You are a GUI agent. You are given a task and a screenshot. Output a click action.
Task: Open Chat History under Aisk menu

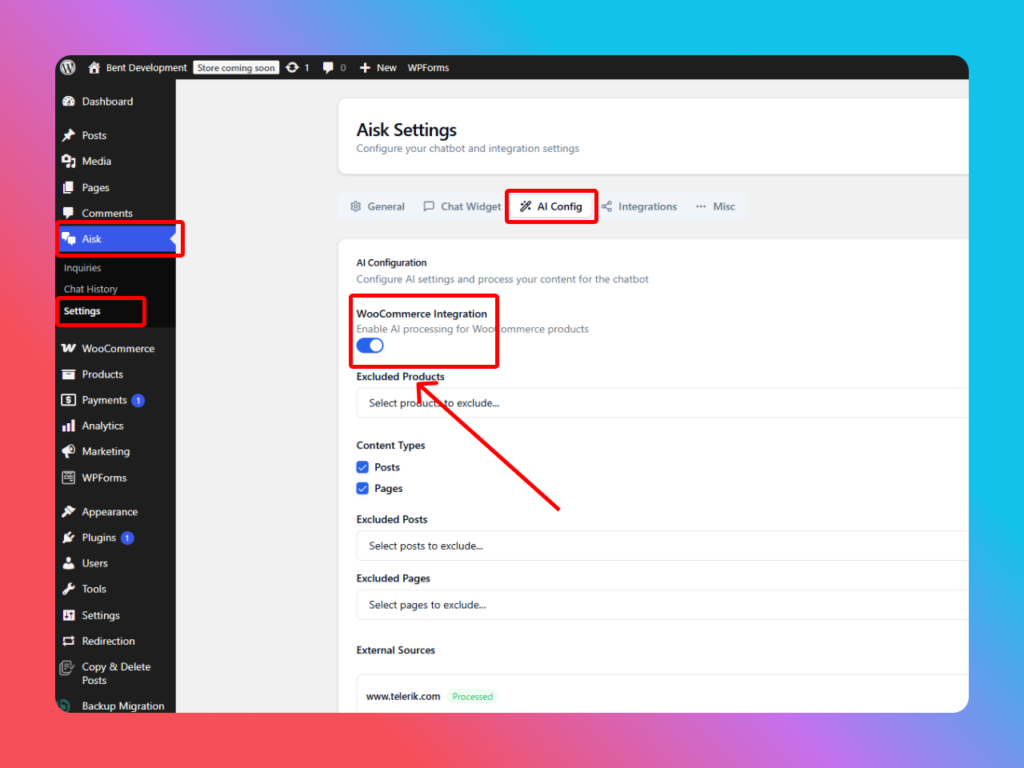pyautogui.click(x=91, y=289)
